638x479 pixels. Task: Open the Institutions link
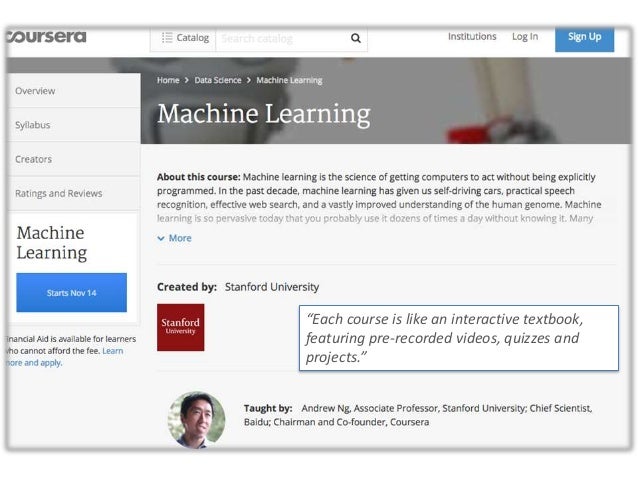coord(472,37)
